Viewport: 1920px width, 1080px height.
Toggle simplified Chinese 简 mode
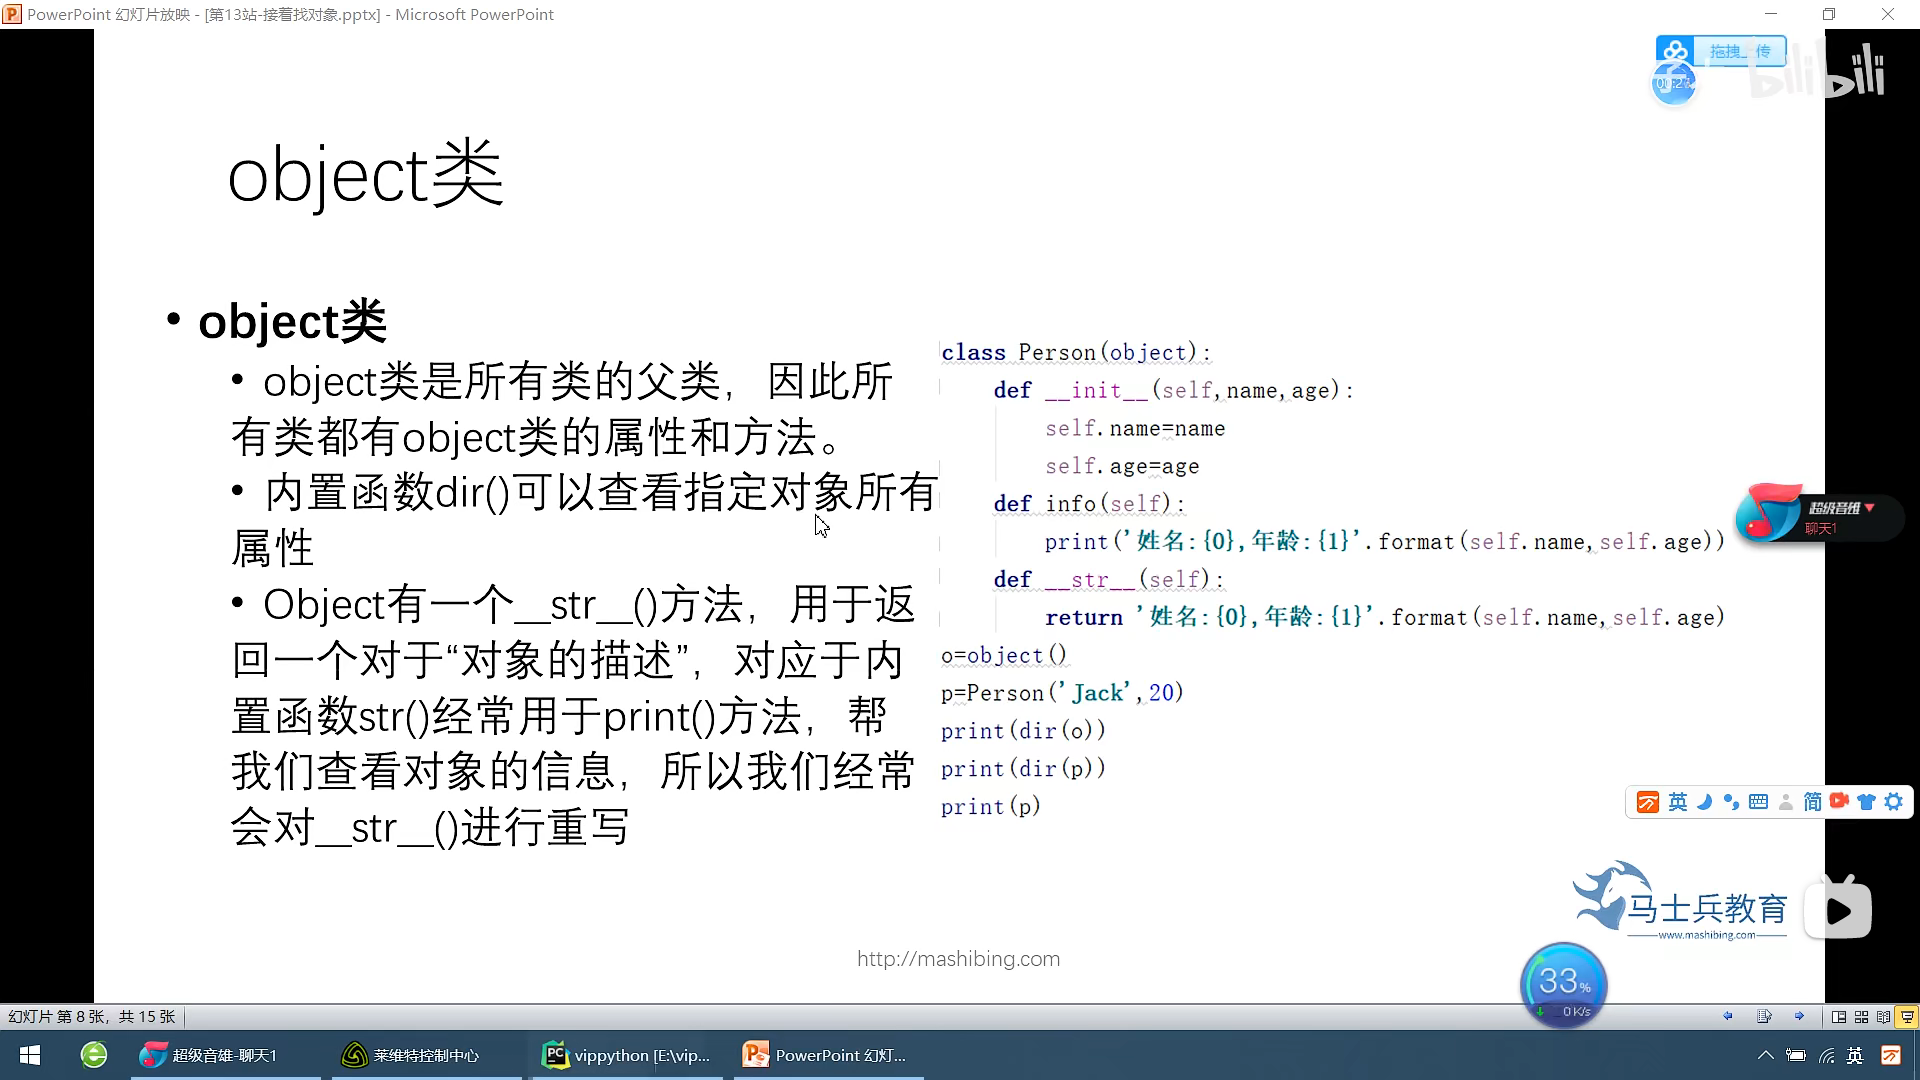pos(1812,802)
